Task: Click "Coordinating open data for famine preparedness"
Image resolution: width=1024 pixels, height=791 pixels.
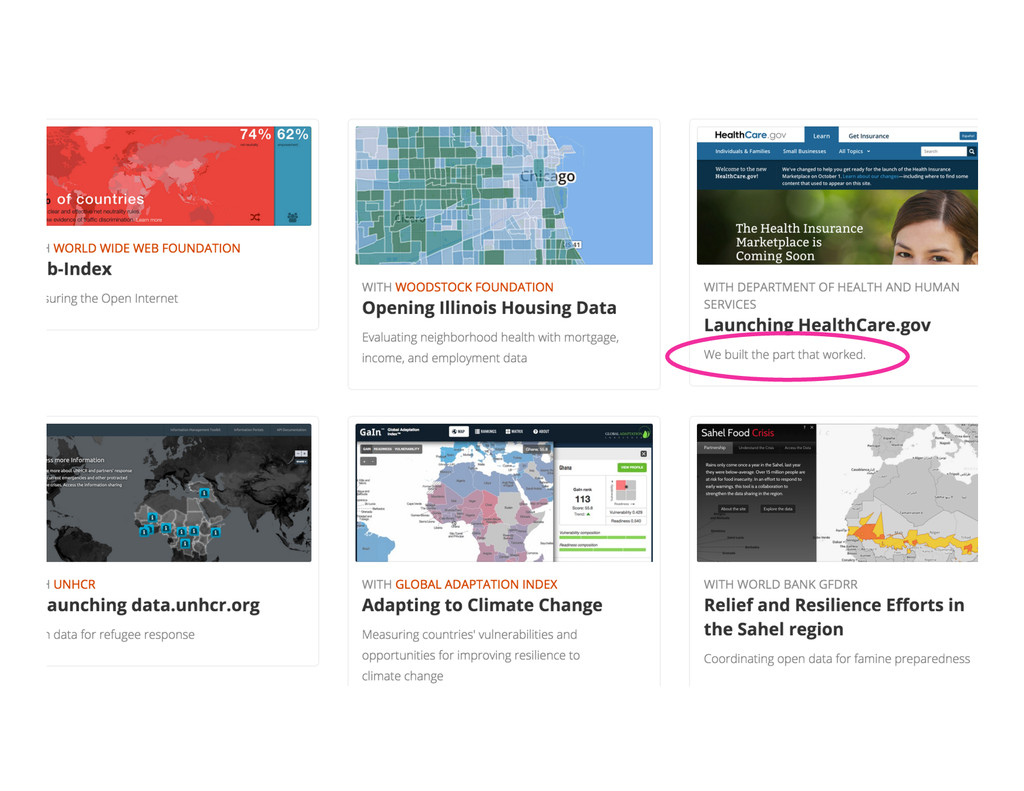Action: tap(837, 658)
